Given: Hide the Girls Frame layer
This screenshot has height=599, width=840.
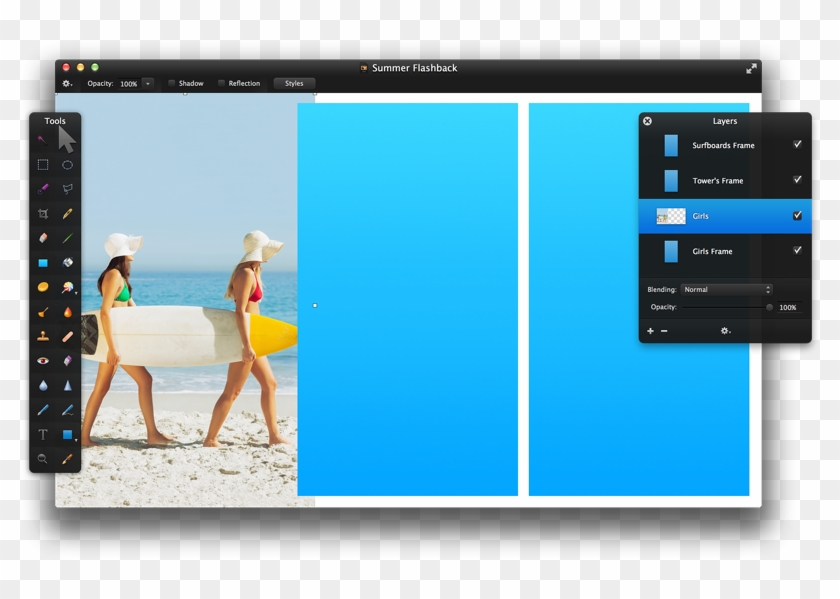Looking at the screenshot, I should pyautogui.click(x=797, y=251).
